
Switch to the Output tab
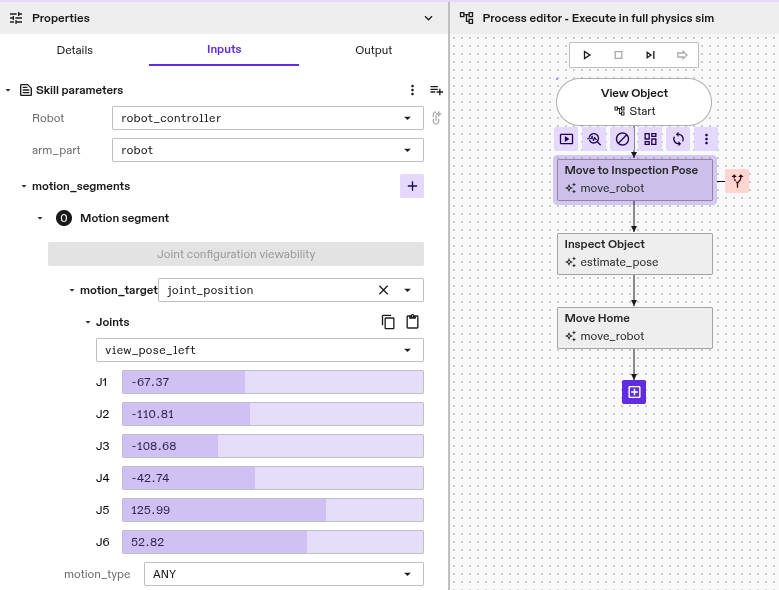pyautogui.click(x=373, y=50)
